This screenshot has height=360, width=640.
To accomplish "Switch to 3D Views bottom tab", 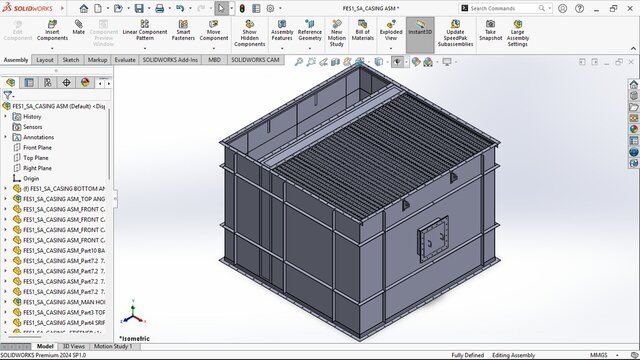I will tap(73, 347).
